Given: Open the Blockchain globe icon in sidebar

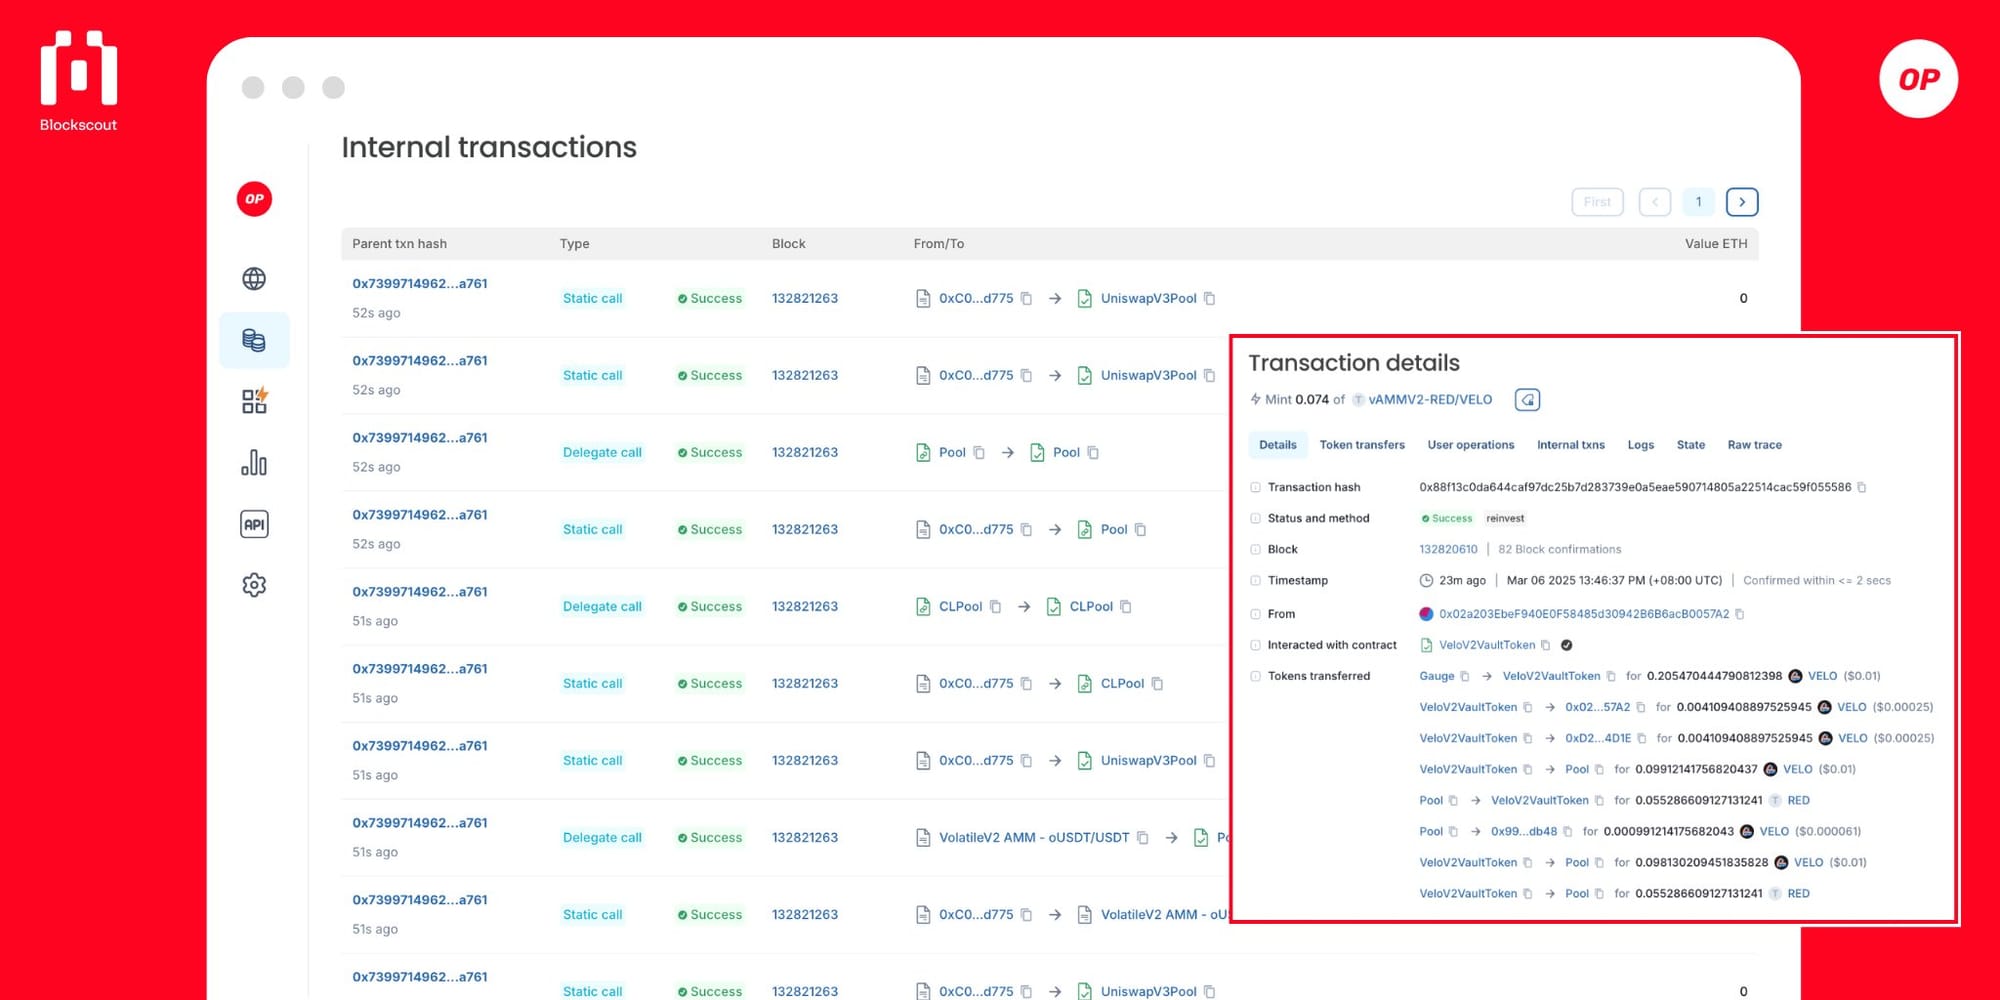Looking at the screenshot, I should pyautogui.click(x=254, y=278).
